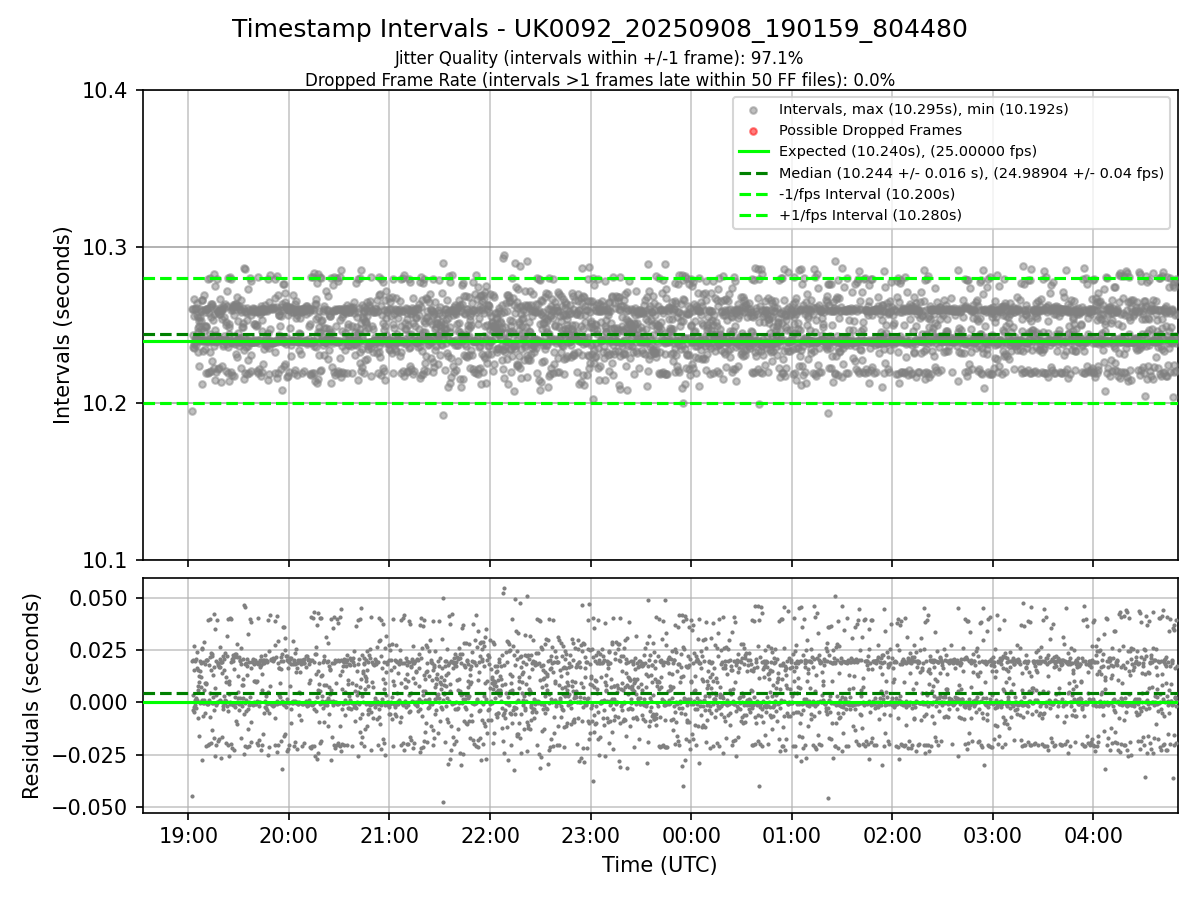Click the plot title 'Timestamp Intervals - UK0092_20250908_190159_804480'

coord(599,29)
